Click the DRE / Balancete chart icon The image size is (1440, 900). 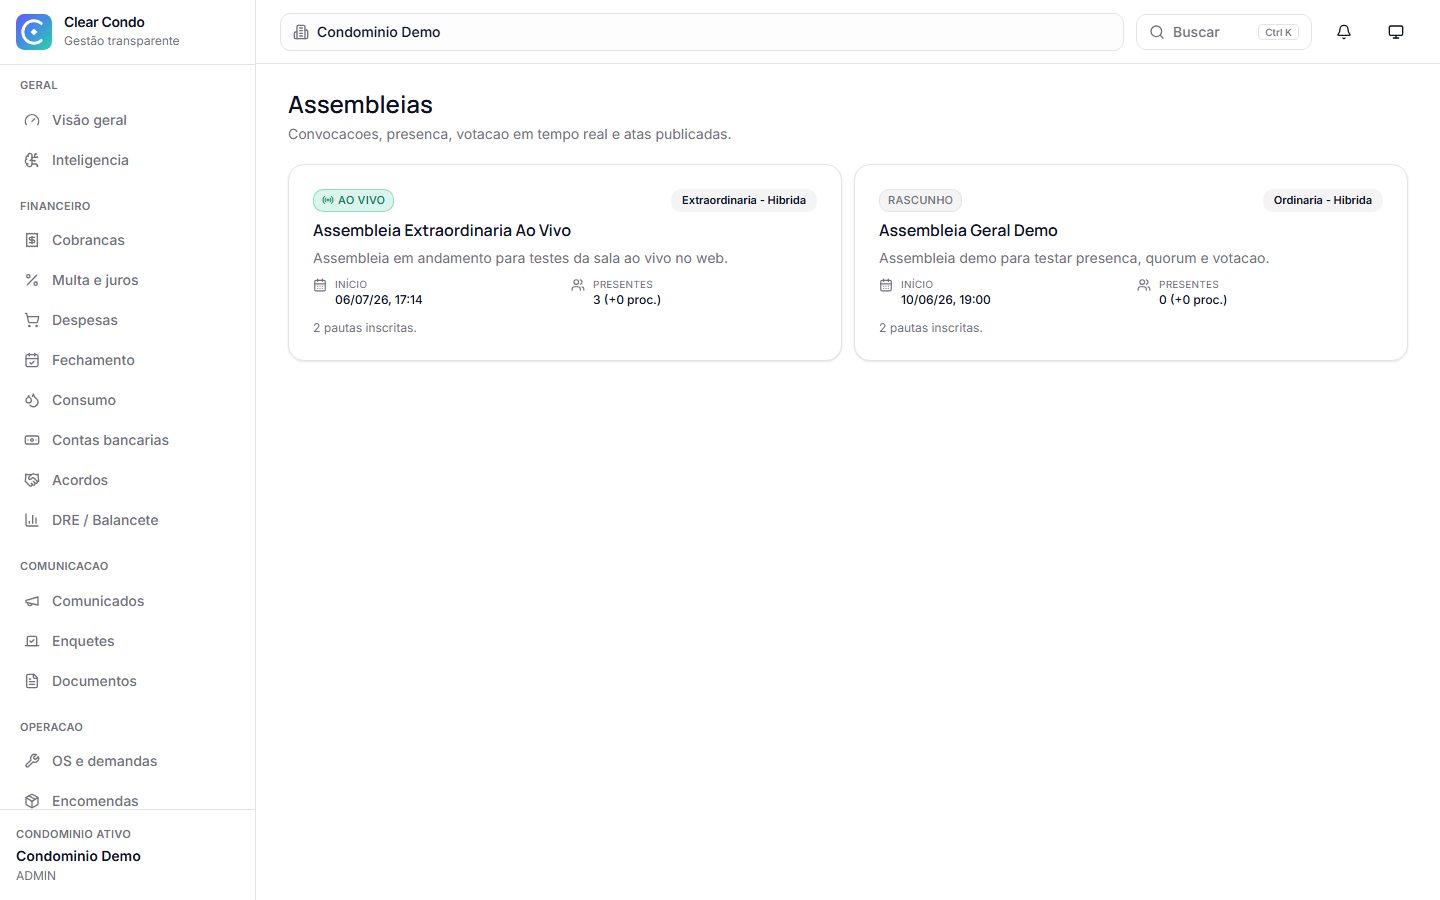32,520
